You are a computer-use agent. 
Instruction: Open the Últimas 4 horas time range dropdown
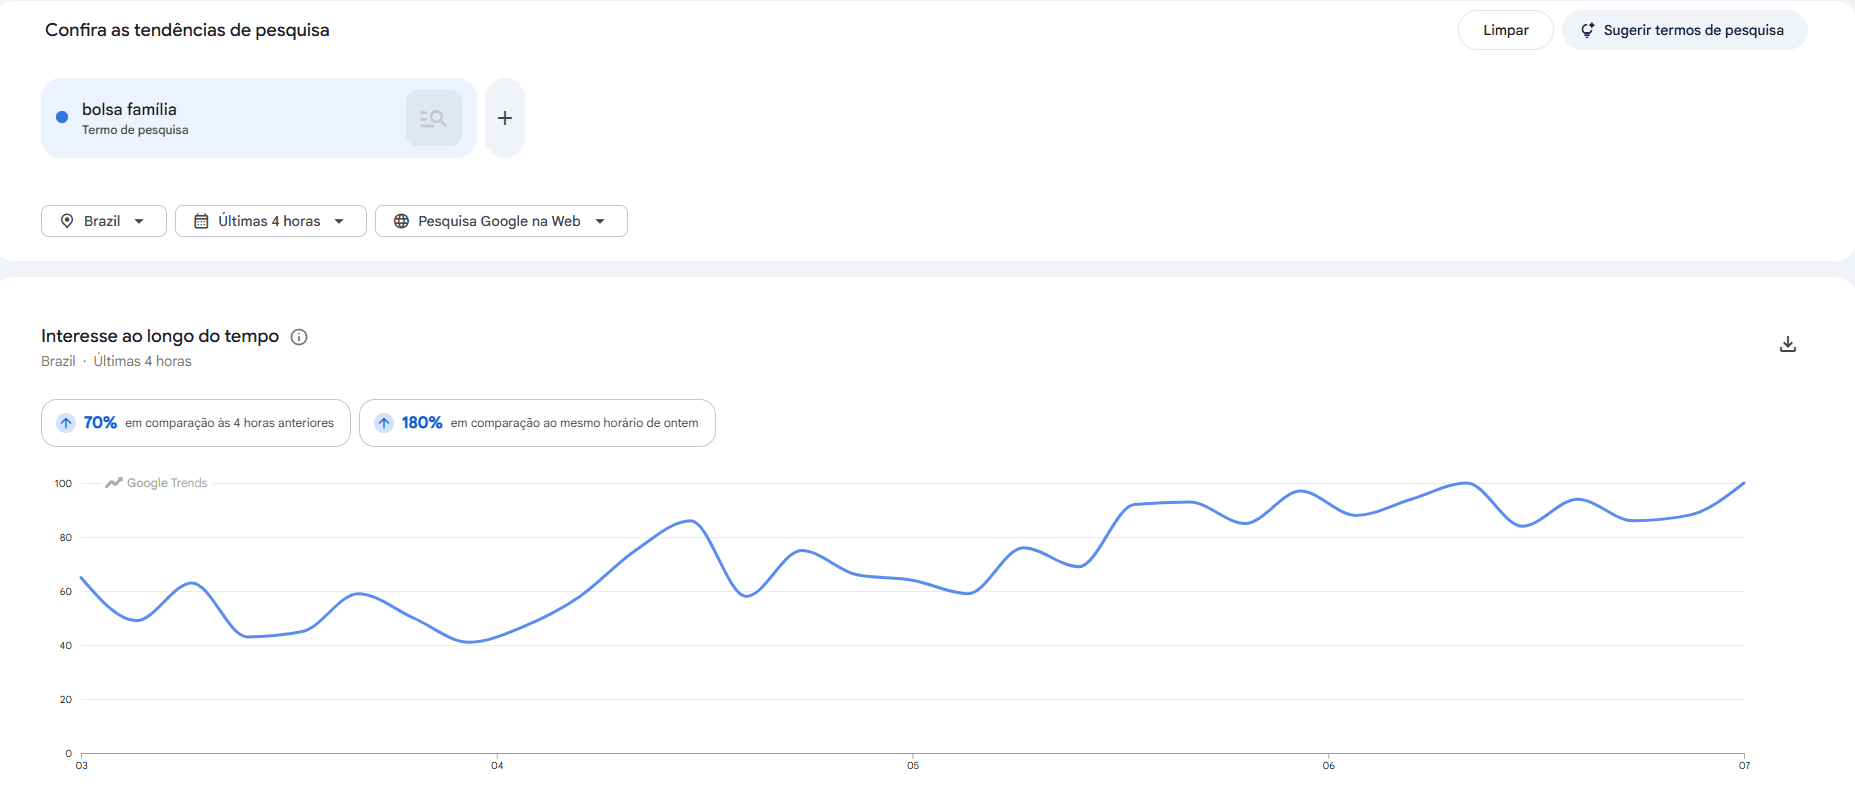(271, 221)
